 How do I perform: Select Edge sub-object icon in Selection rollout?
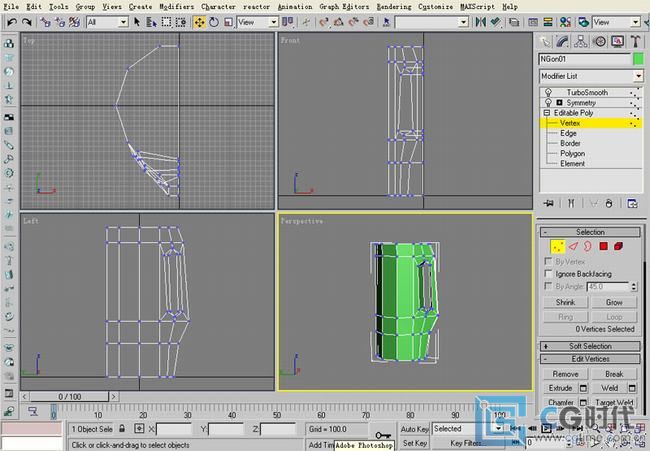click(x=573, y=247)
